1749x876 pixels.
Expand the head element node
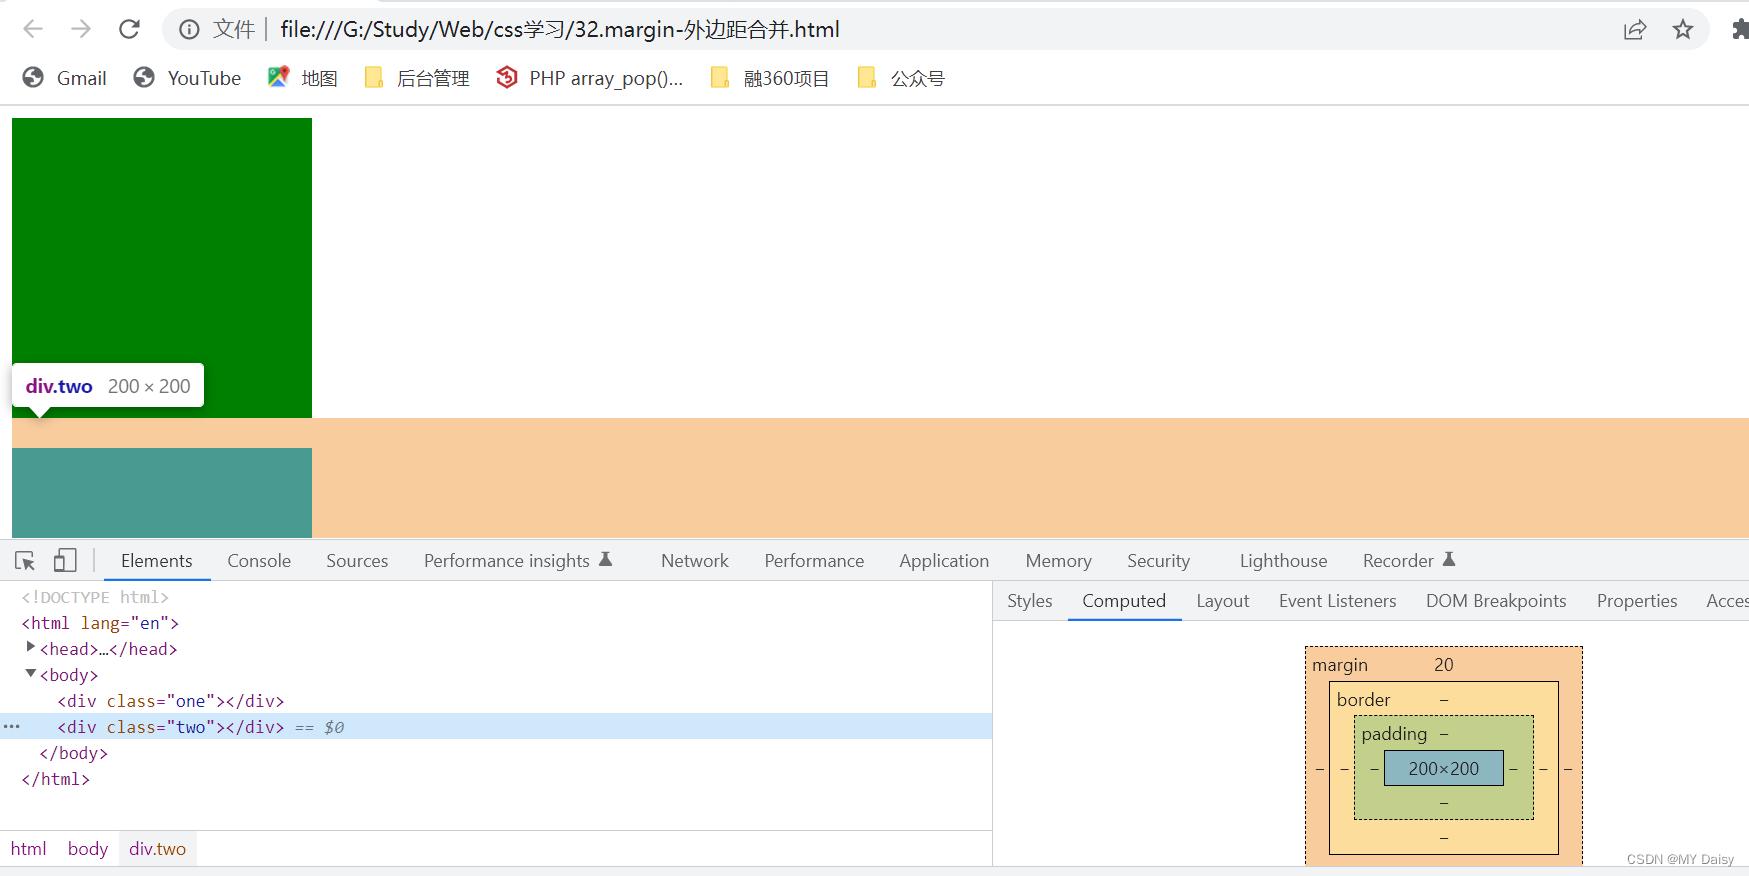point(30,648)
